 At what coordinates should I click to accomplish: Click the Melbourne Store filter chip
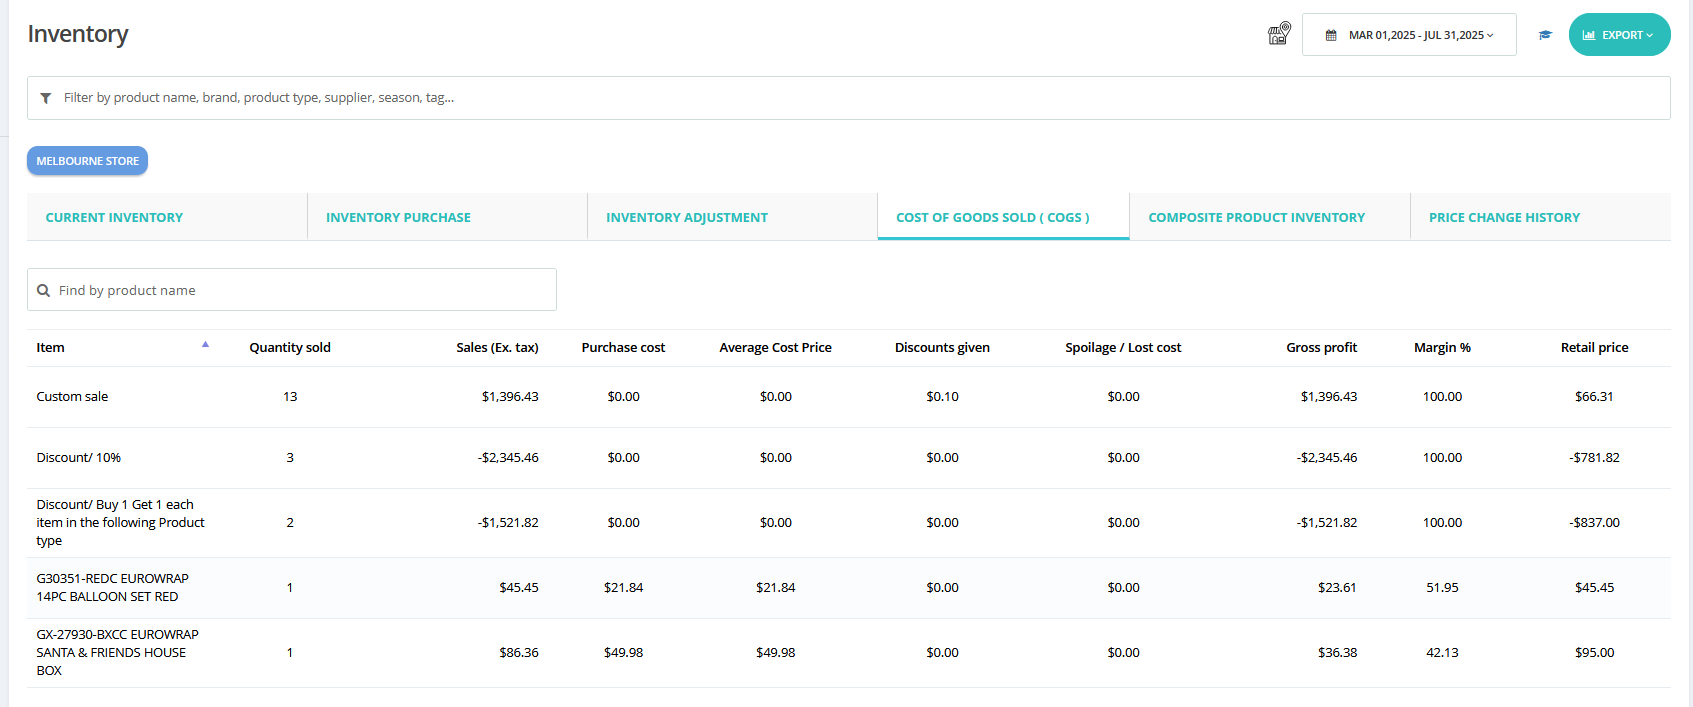tap(88, 161)
